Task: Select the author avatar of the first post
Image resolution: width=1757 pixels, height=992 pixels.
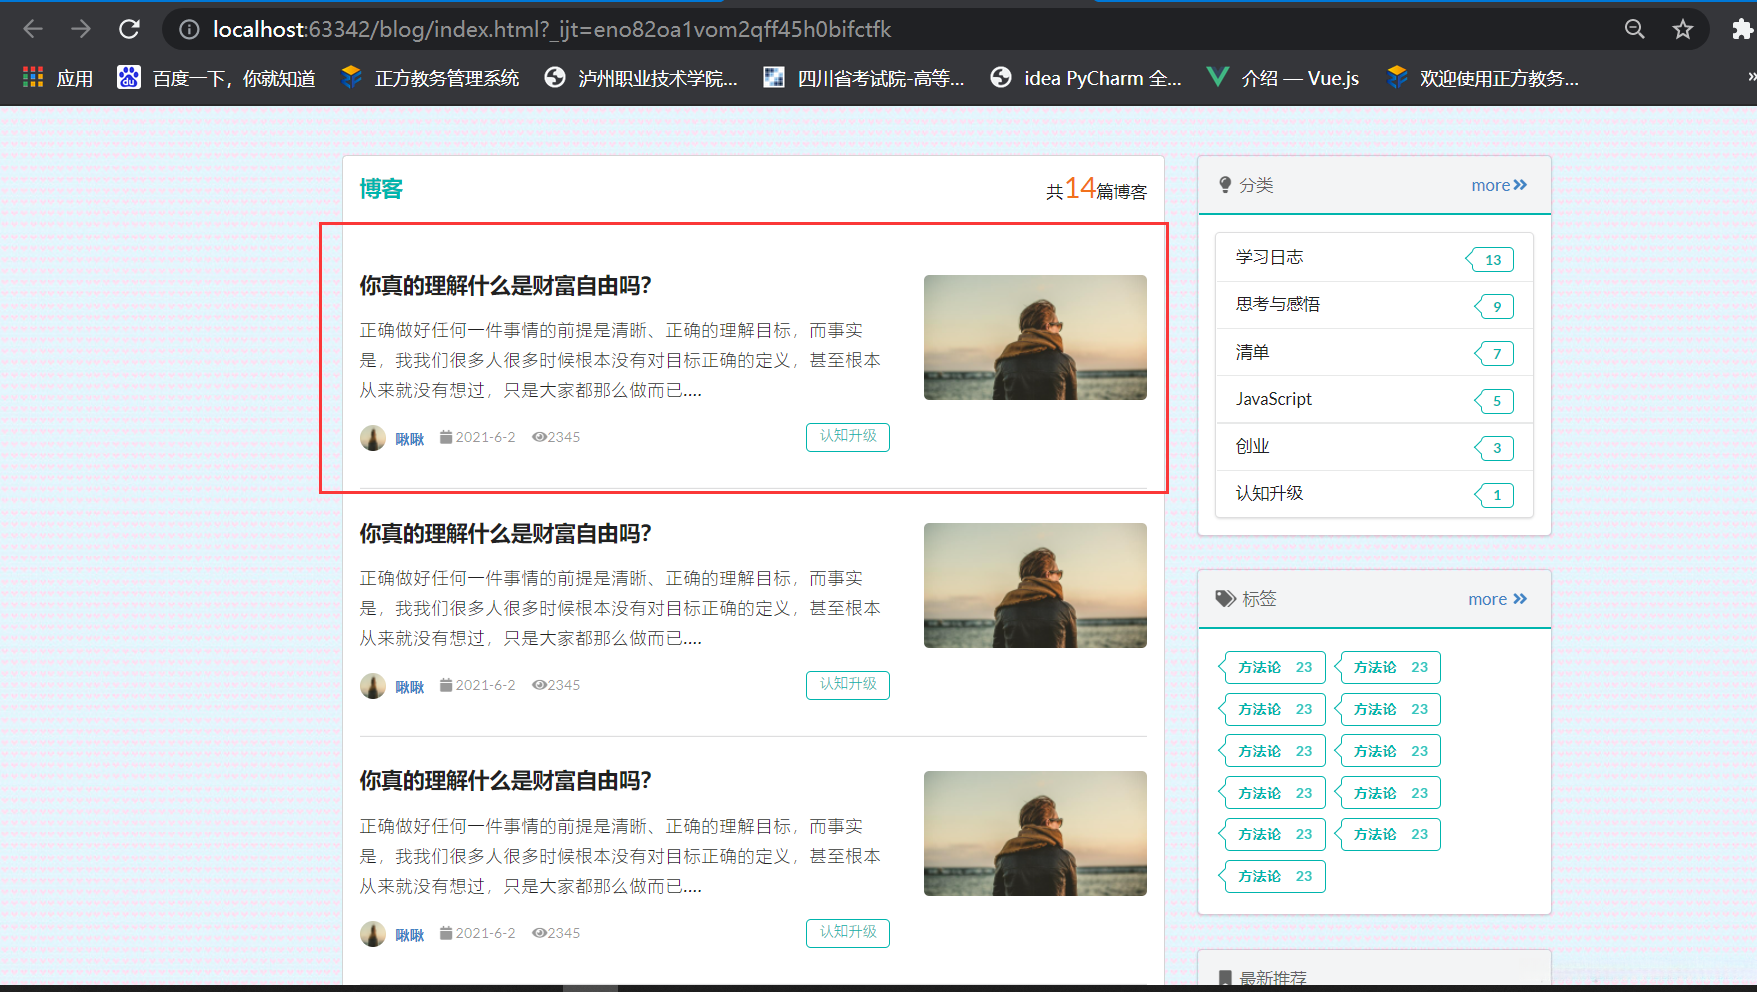Action: [x=372, y=438]
